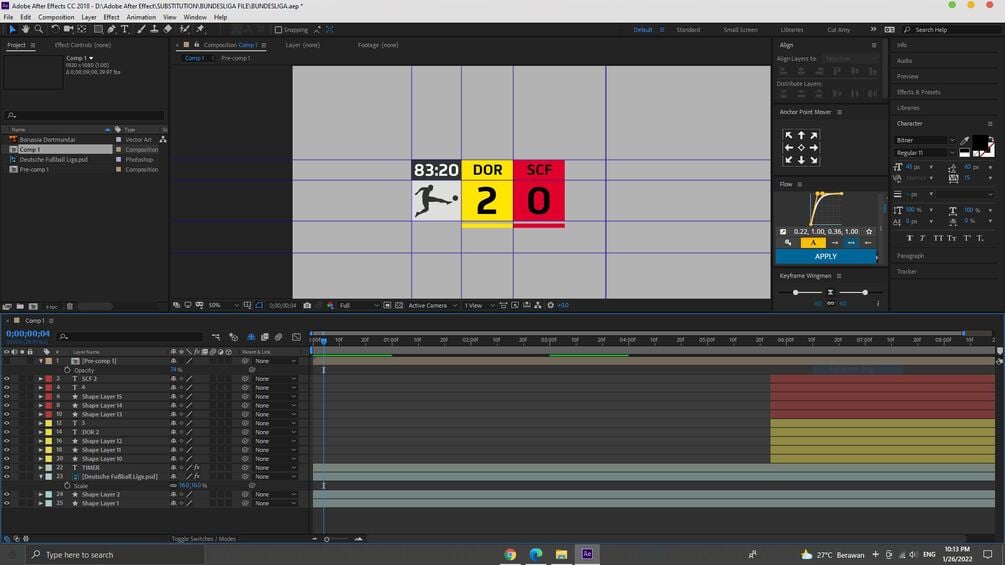Open parent dropdown for Shape Layer 14
Viewport: 1005px width, 565px height.
pos(276,405)
